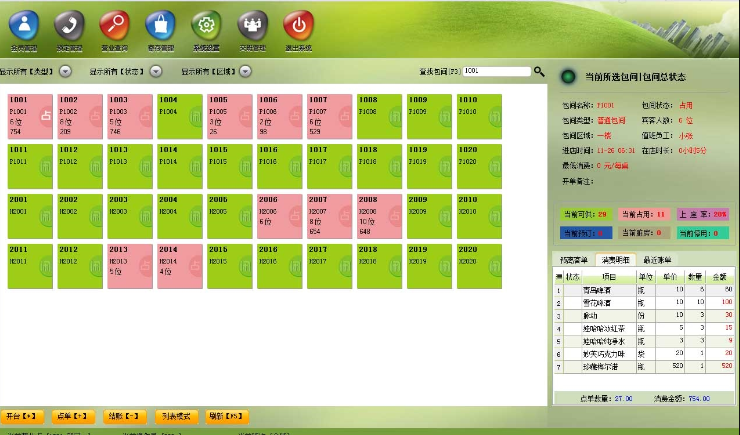Select occupied room card 2014
Image resolution: width=740 pixels, height=435 pixels.
click(x=180, y=266)
